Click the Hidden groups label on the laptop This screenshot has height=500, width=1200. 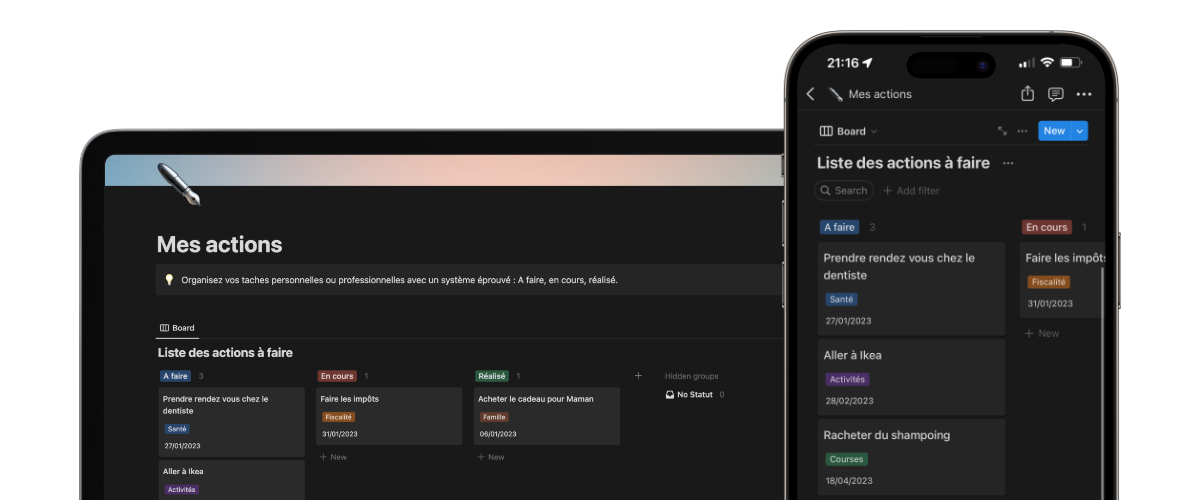tap(692, 376)
